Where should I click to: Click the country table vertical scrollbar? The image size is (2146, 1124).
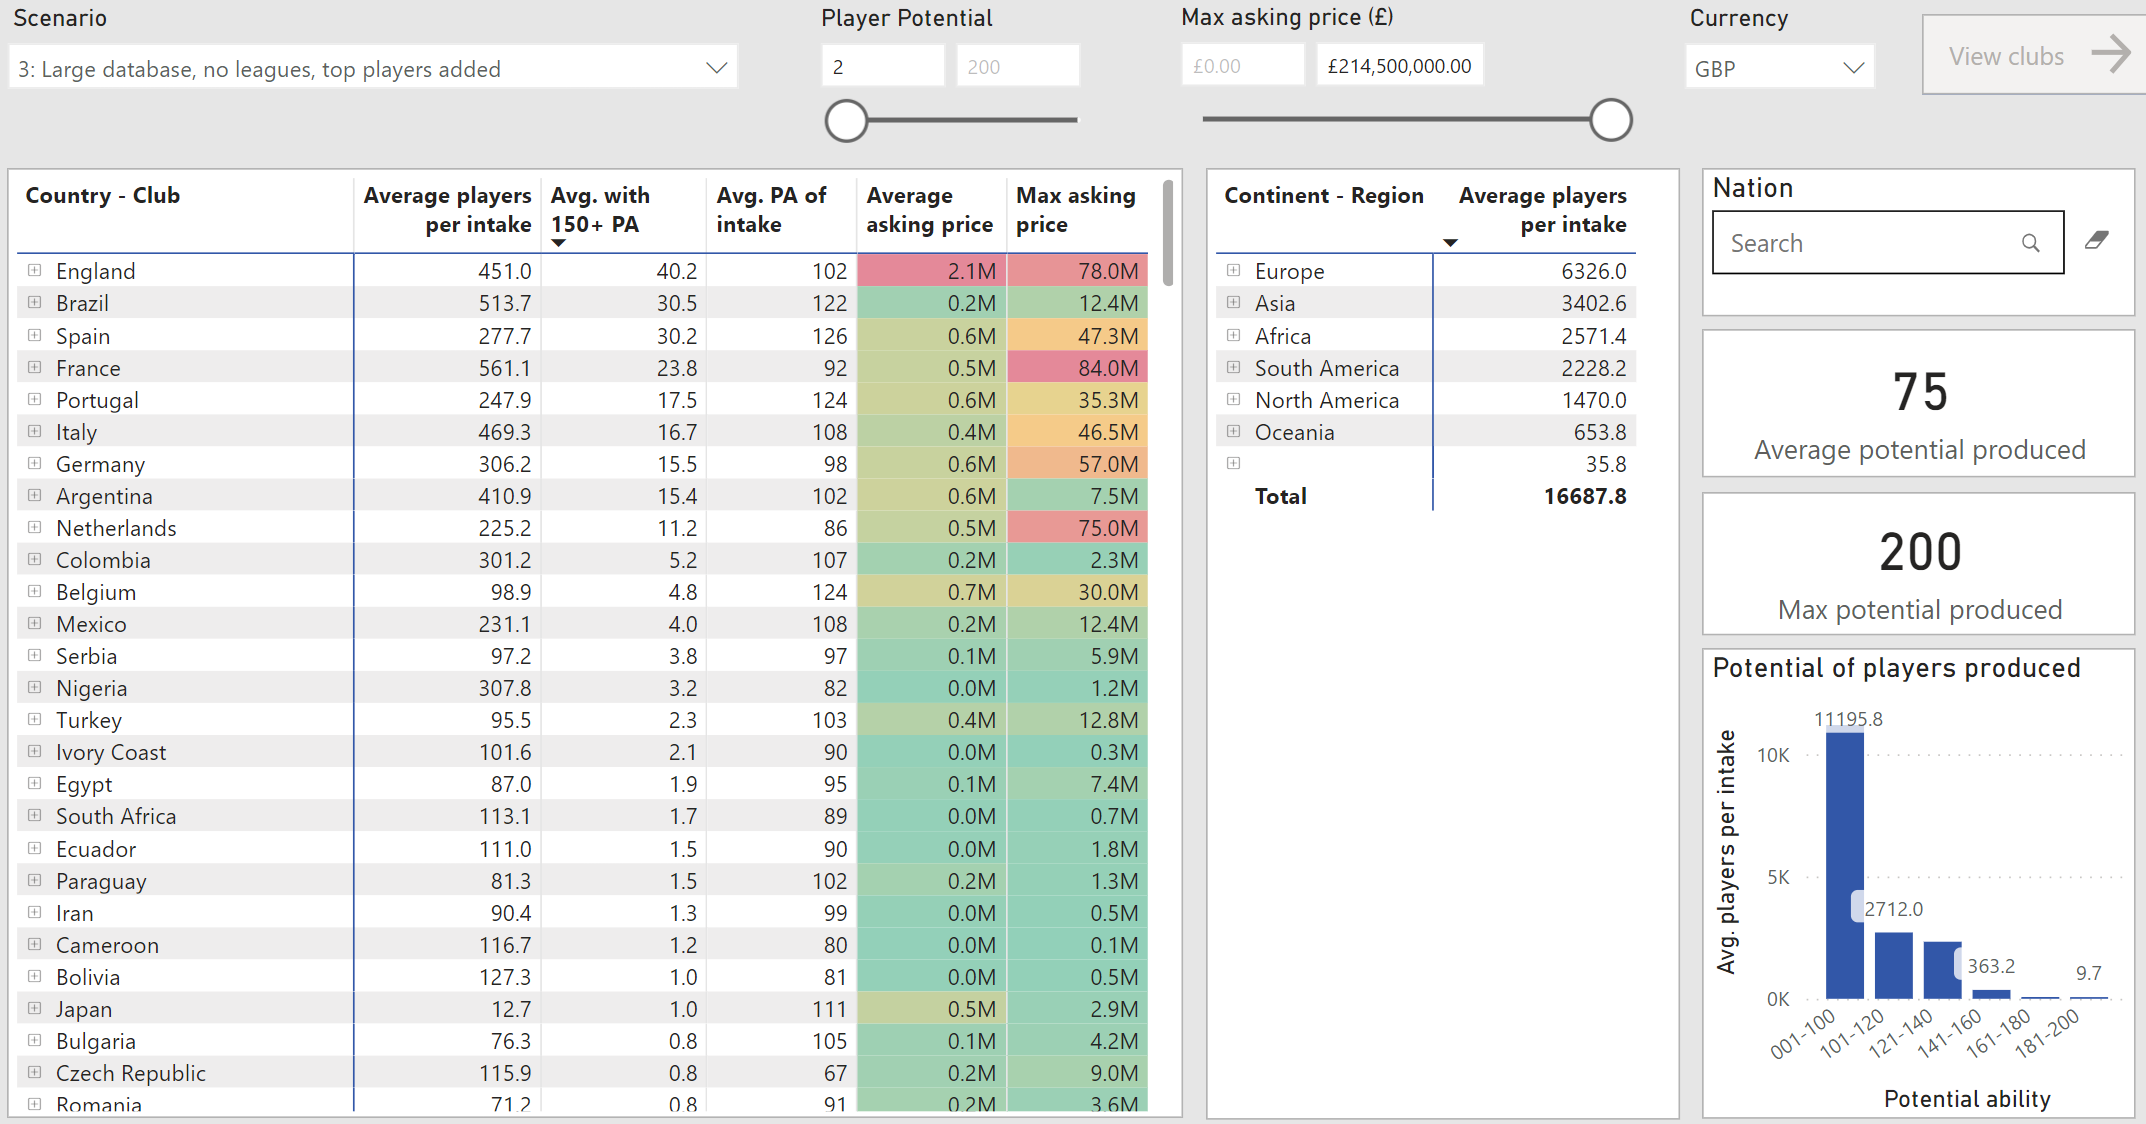pos(1167,233)
